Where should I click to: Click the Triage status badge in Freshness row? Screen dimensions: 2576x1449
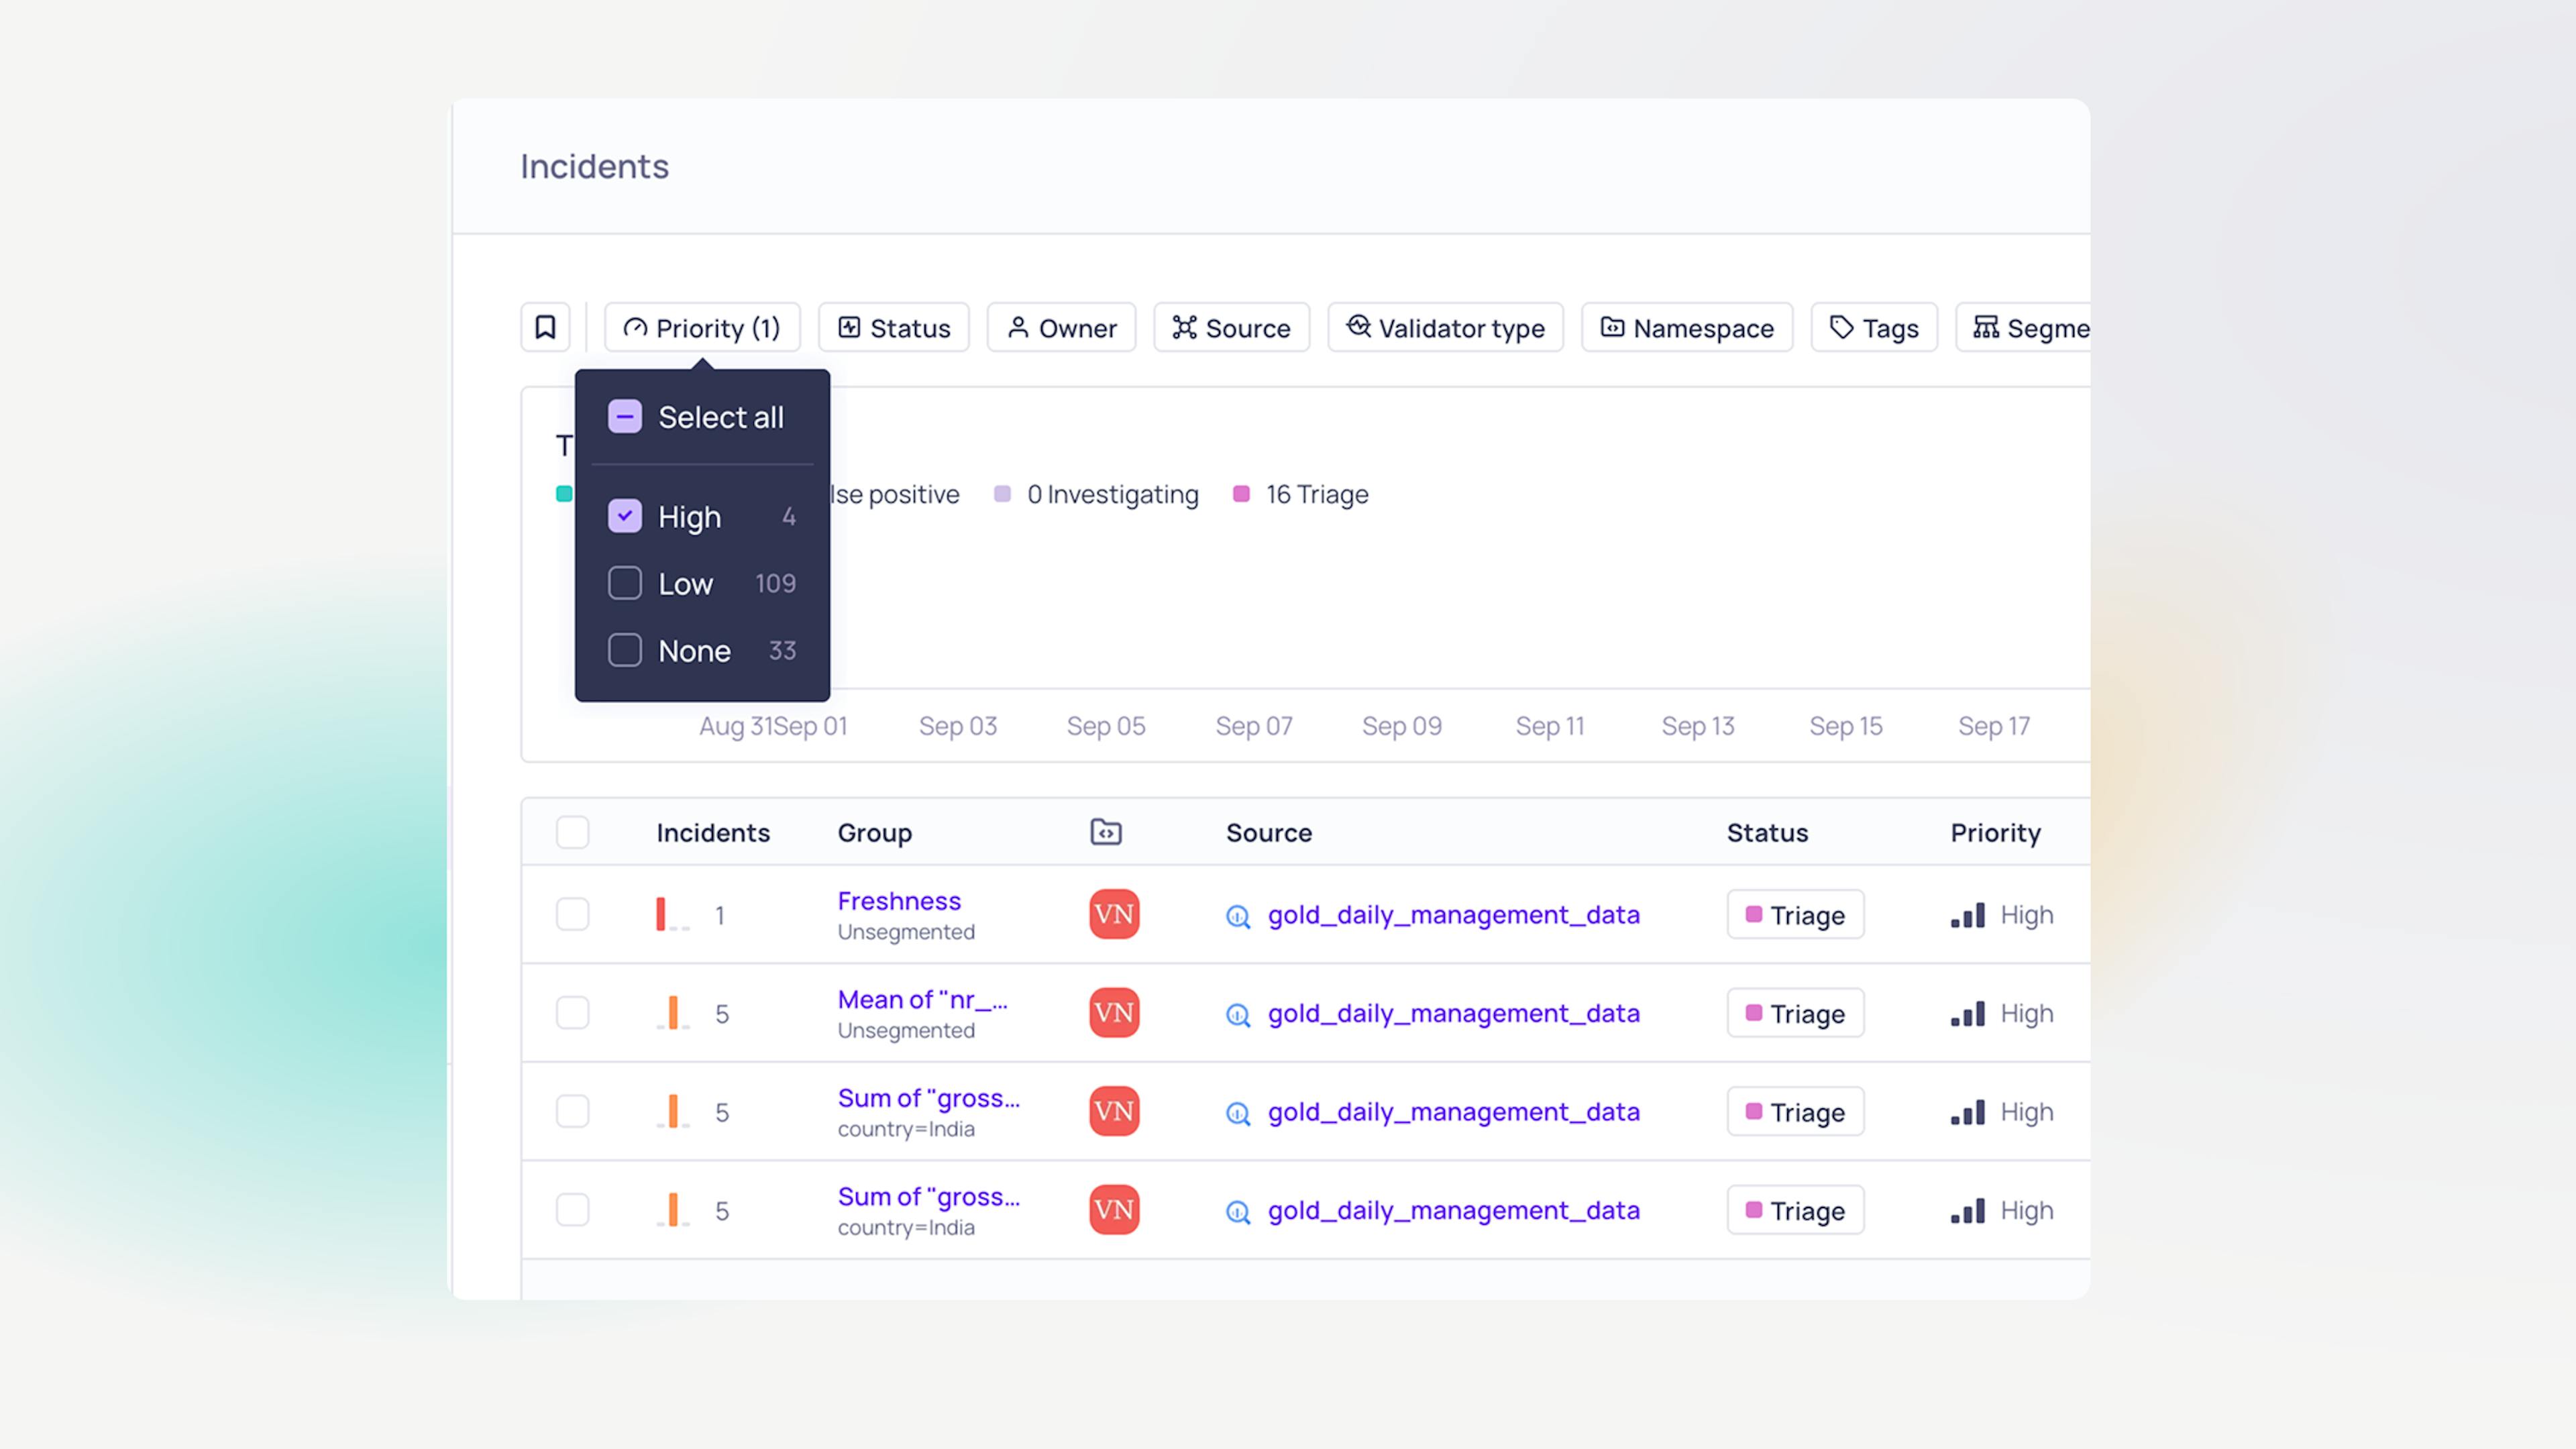click(x=1795, y=915)
